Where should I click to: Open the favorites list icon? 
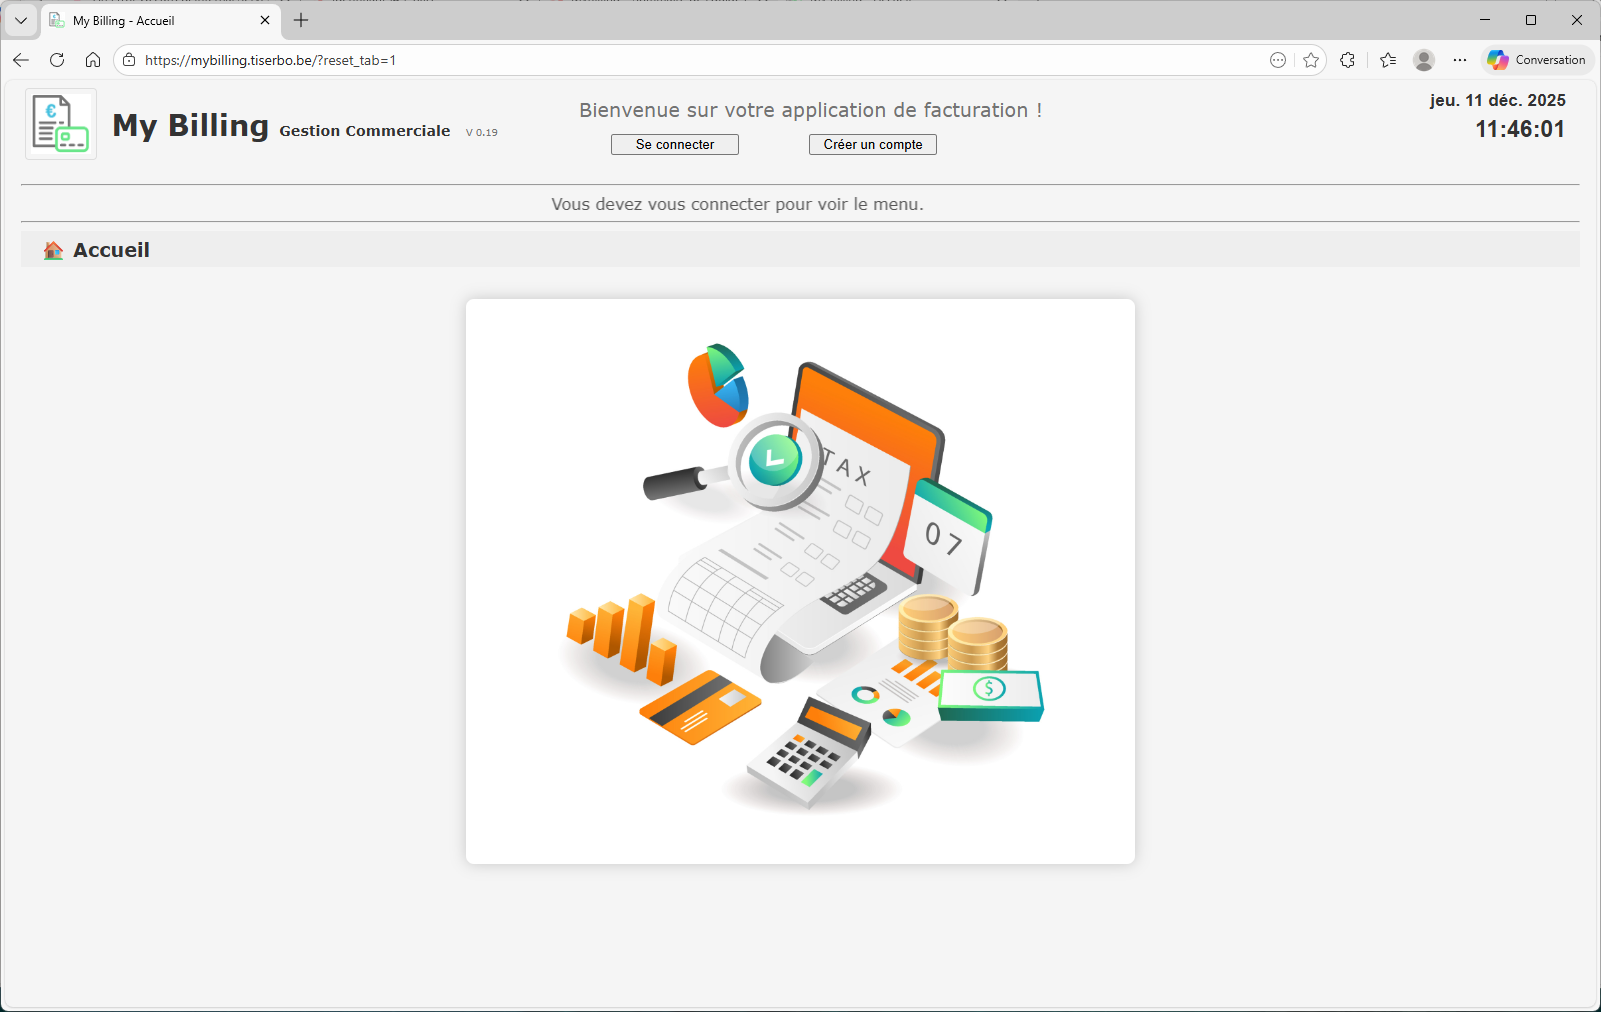coord(1388,60)
